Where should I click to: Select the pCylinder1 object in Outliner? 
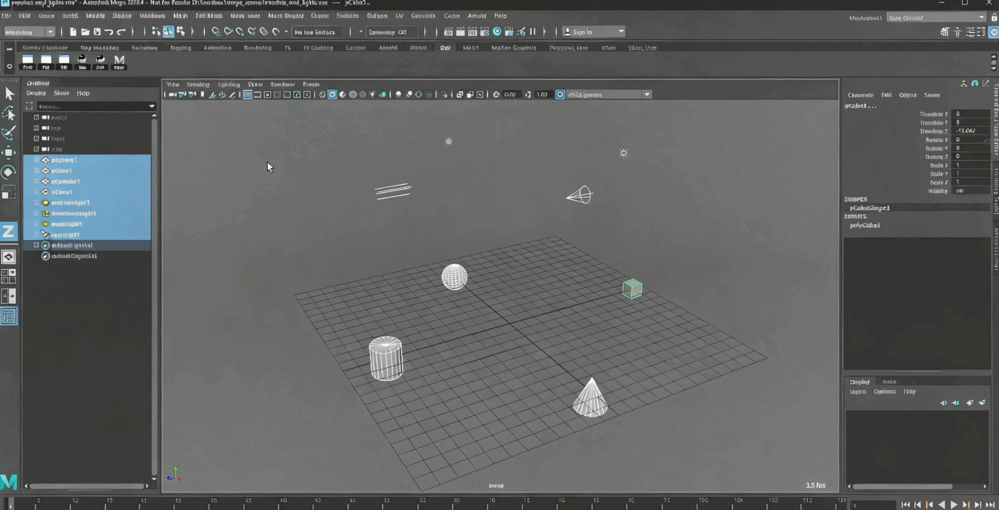(66, 181)
